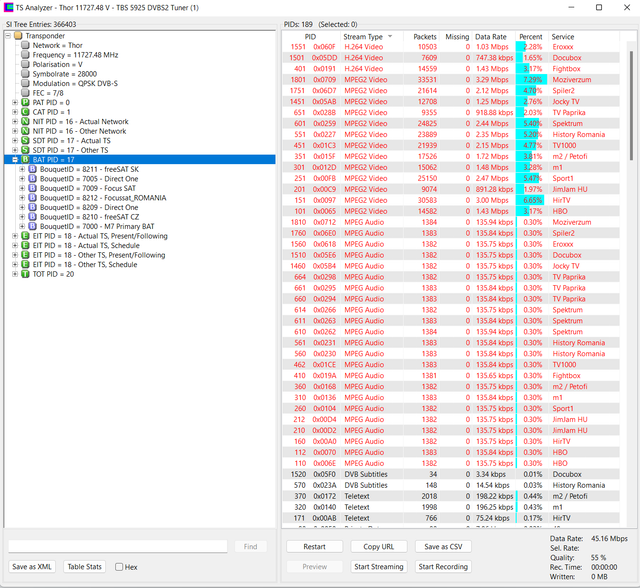Select the Eroxxx H.264 Video row PID 1551
The width and height of the screenshot is (640, 588).
coord(451,47)
